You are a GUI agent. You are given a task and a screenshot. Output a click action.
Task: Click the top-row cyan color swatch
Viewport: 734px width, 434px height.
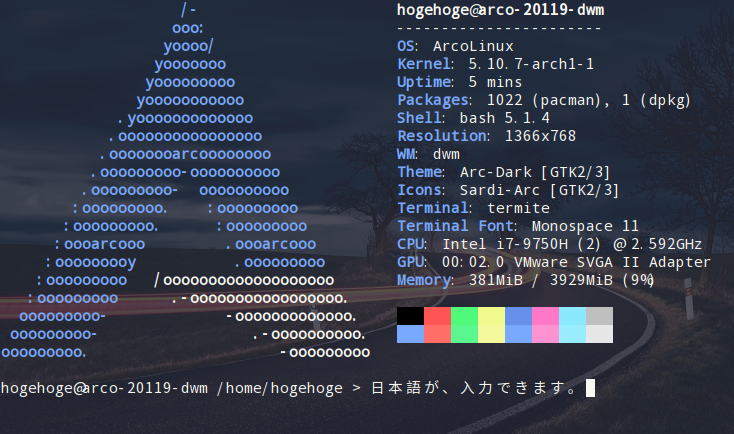click(573, 316)
